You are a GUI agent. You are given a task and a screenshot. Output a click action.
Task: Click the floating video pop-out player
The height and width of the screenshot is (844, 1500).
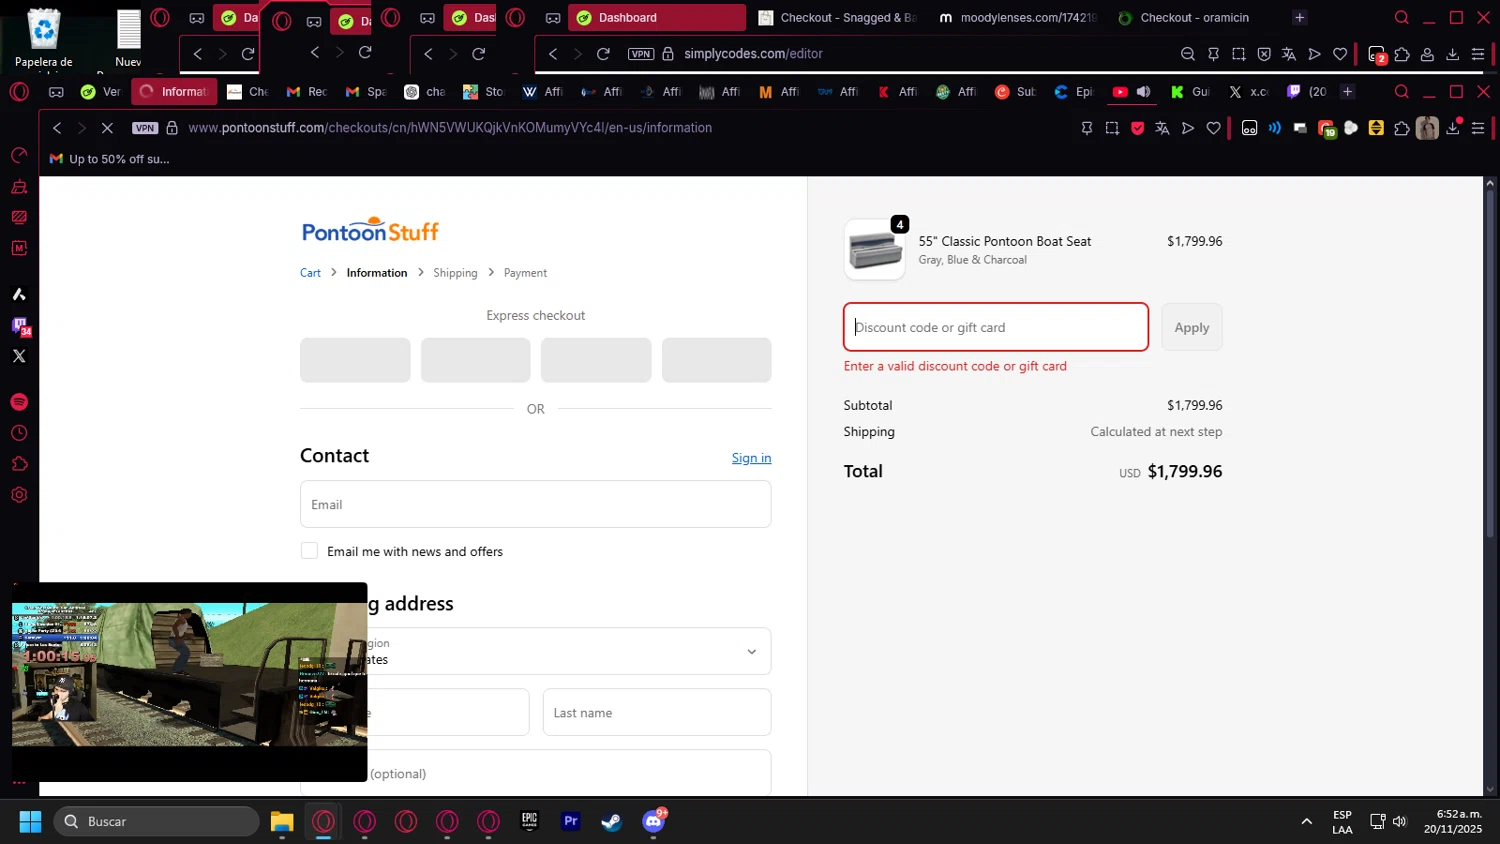point(189,682)
